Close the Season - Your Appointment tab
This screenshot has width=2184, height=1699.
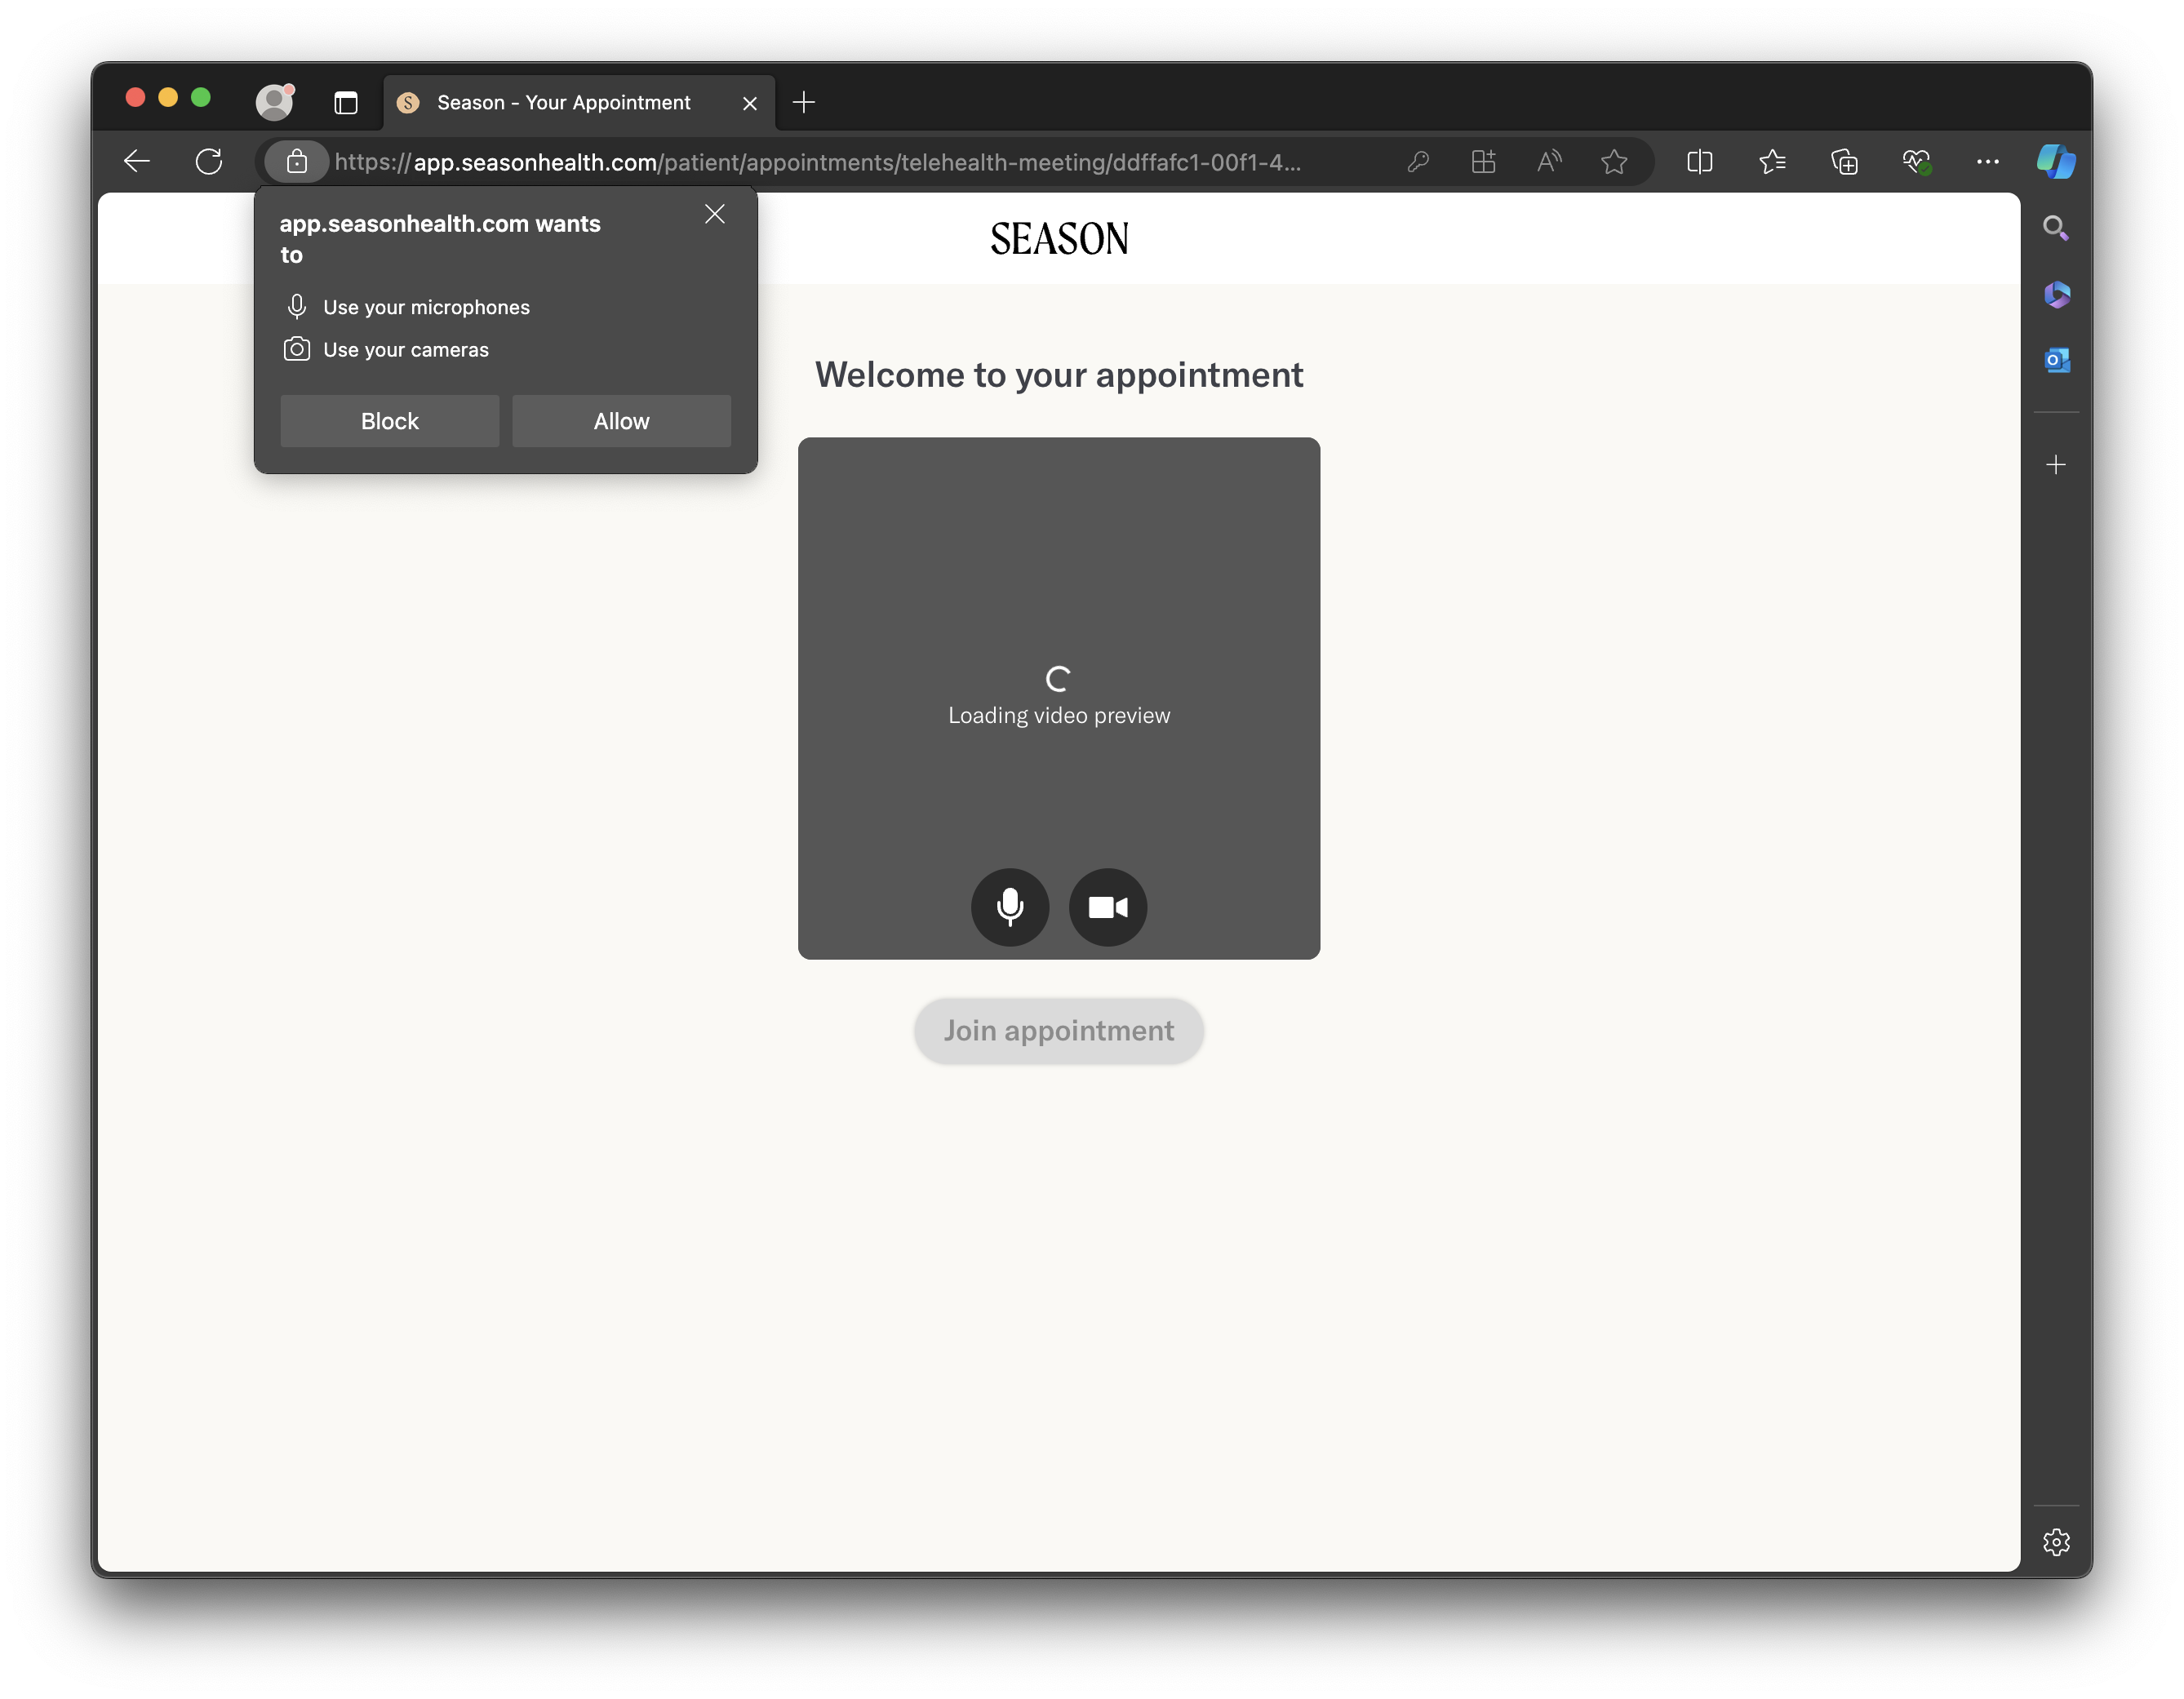tap(749, 103)
